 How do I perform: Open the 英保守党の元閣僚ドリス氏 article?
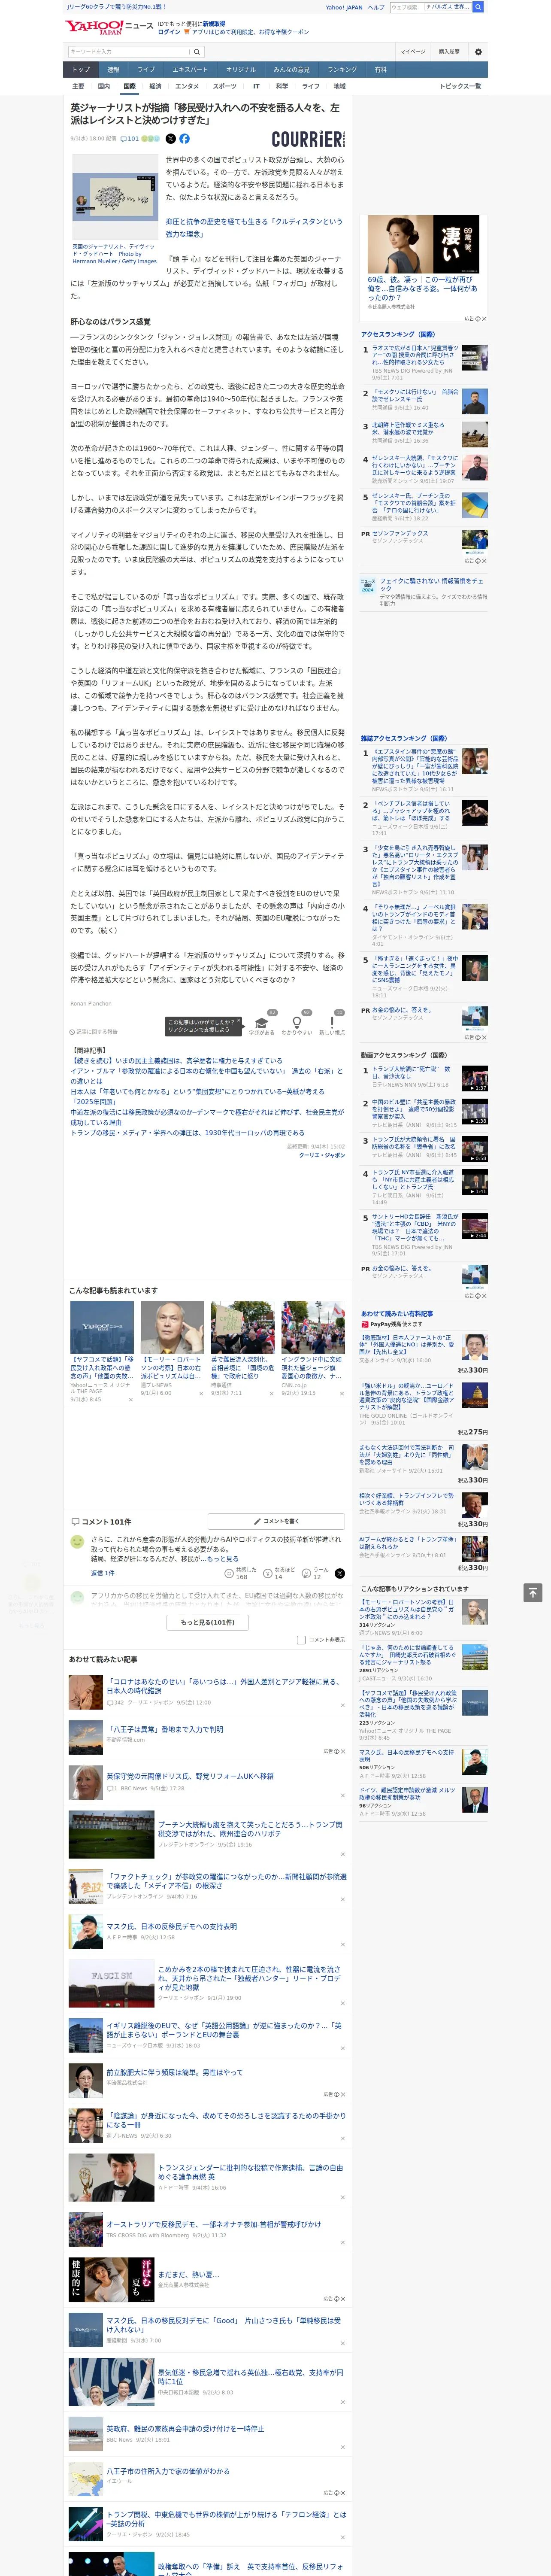(x=190, y=1776)
